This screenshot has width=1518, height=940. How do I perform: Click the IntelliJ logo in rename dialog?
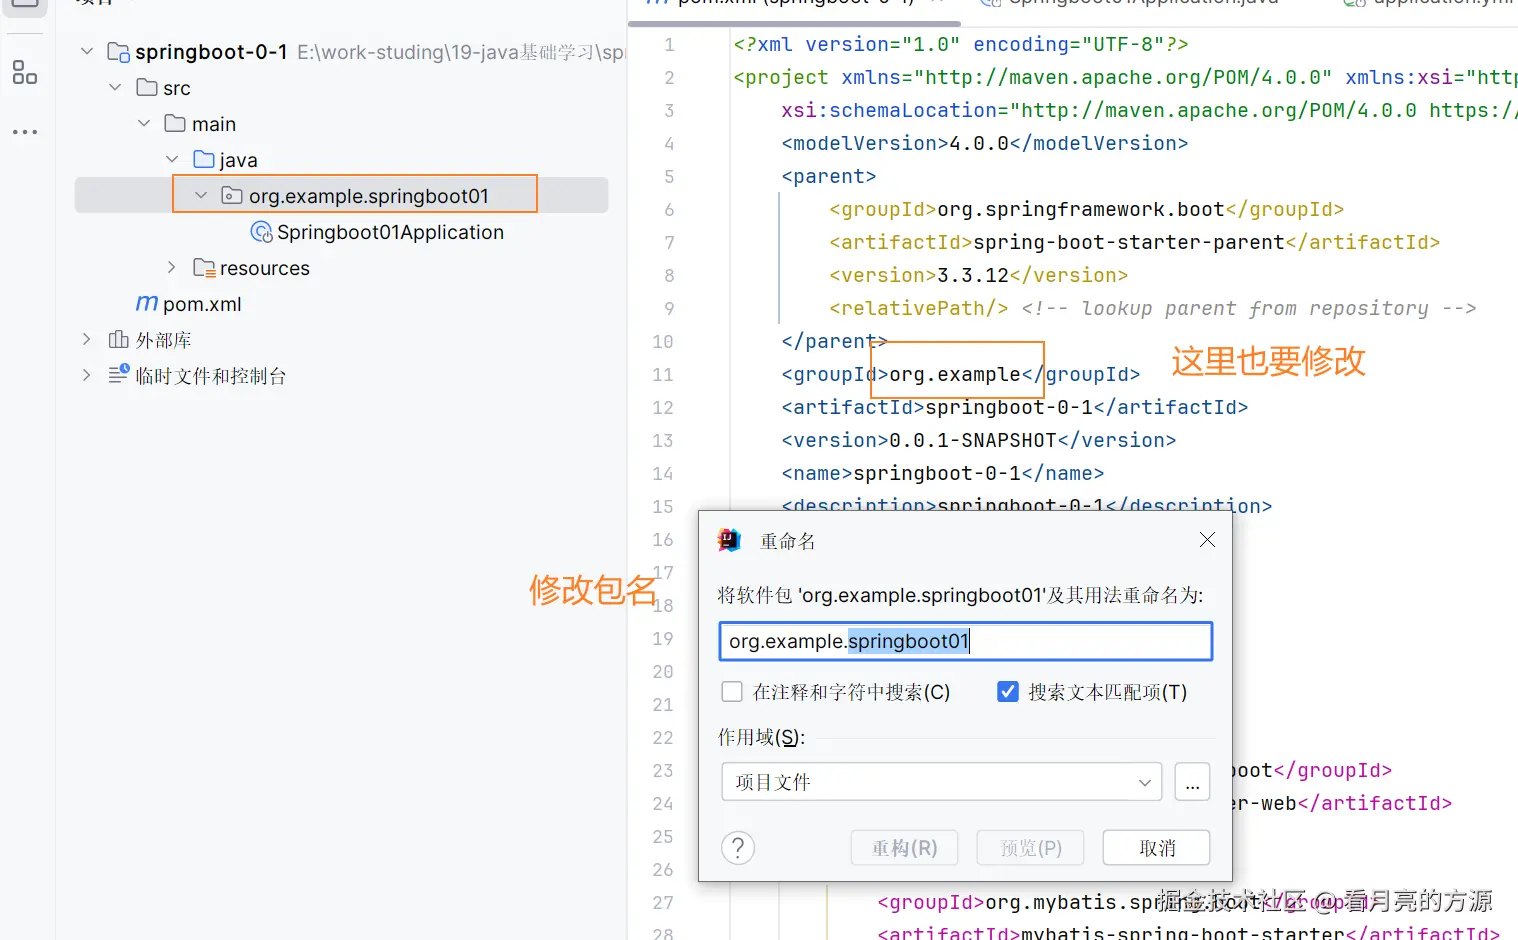click(x=729, y=540)
